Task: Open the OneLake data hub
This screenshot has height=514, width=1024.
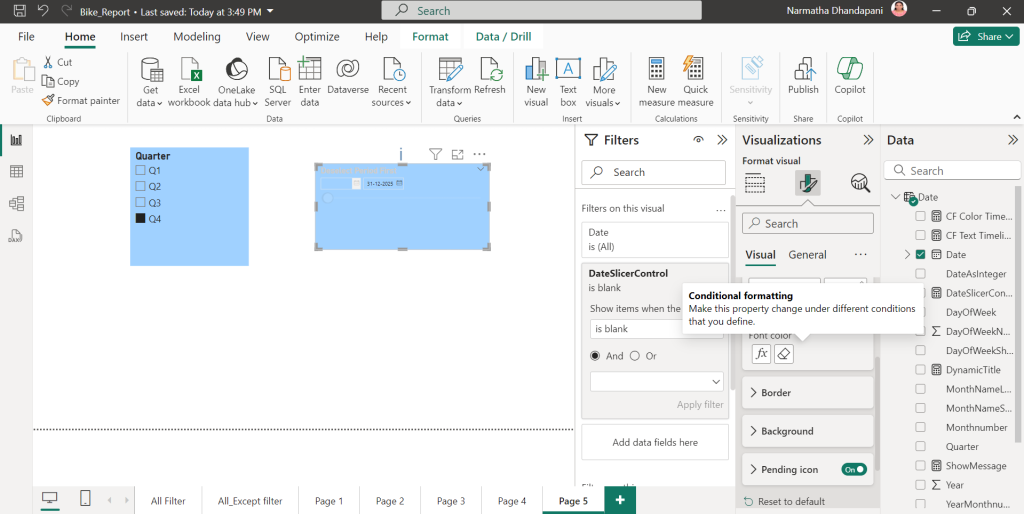Action: 236,82
